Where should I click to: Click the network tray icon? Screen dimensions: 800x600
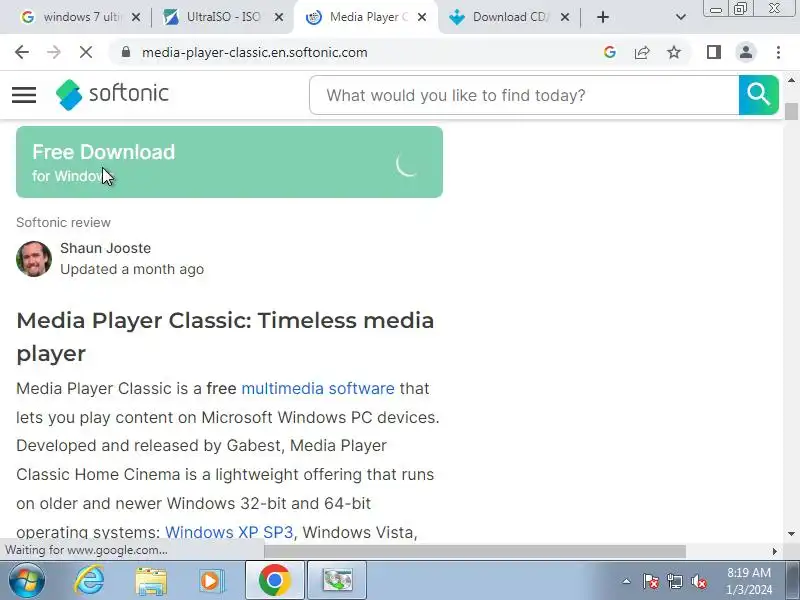(674, 581)
